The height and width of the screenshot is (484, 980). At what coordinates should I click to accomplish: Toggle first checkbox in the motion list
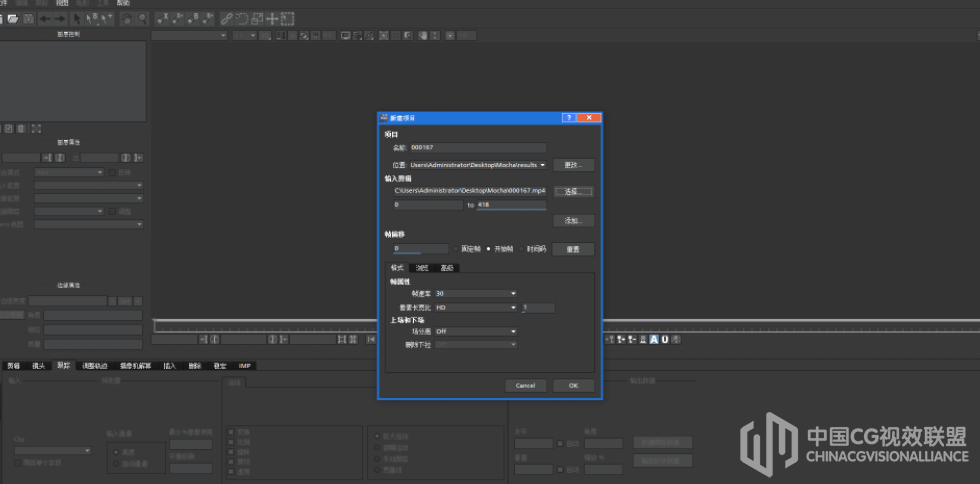click(x=231, y=431)
